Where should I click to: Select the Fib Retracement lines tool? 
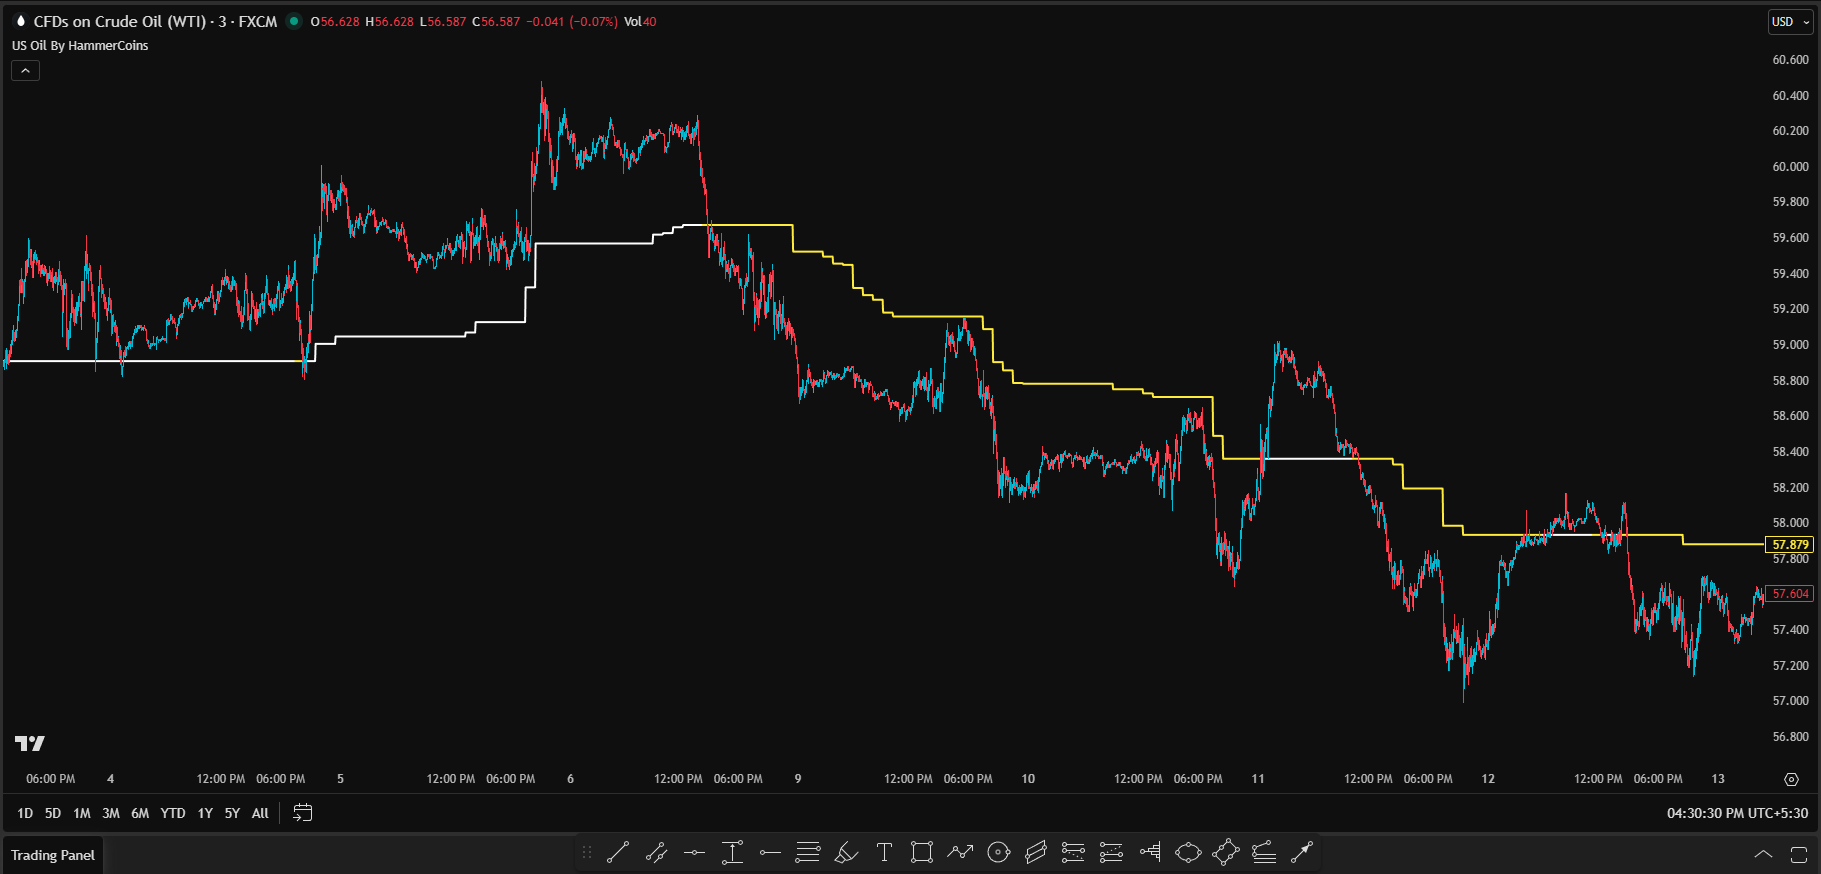[808, 853]
